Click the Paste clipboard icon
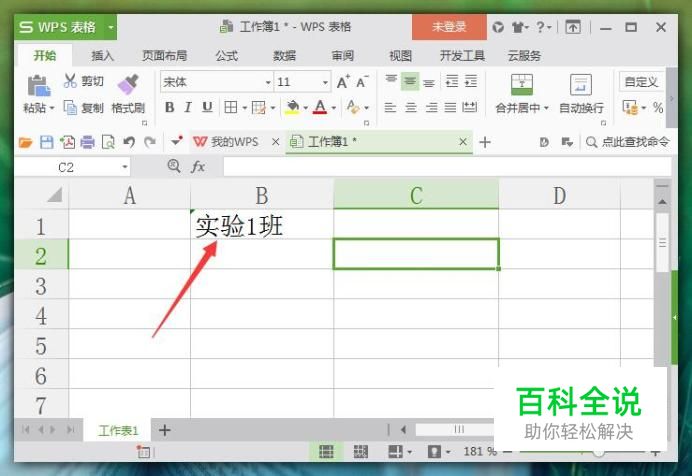 39,86
